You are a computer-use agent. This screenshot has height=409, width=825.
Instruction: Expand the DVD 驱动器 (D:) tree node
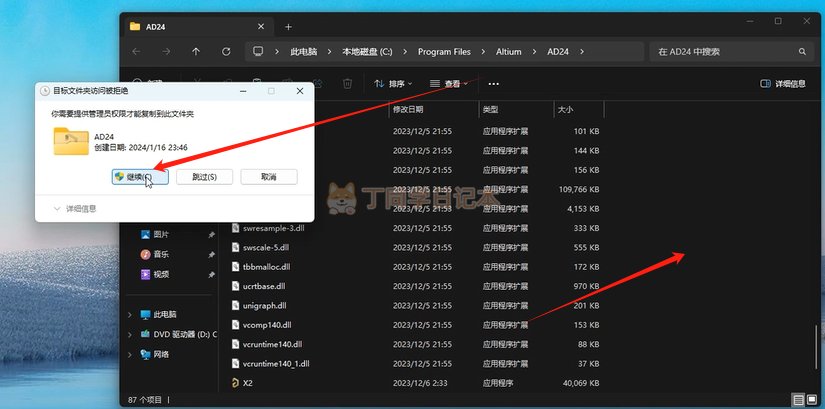[x=130, y=334]
